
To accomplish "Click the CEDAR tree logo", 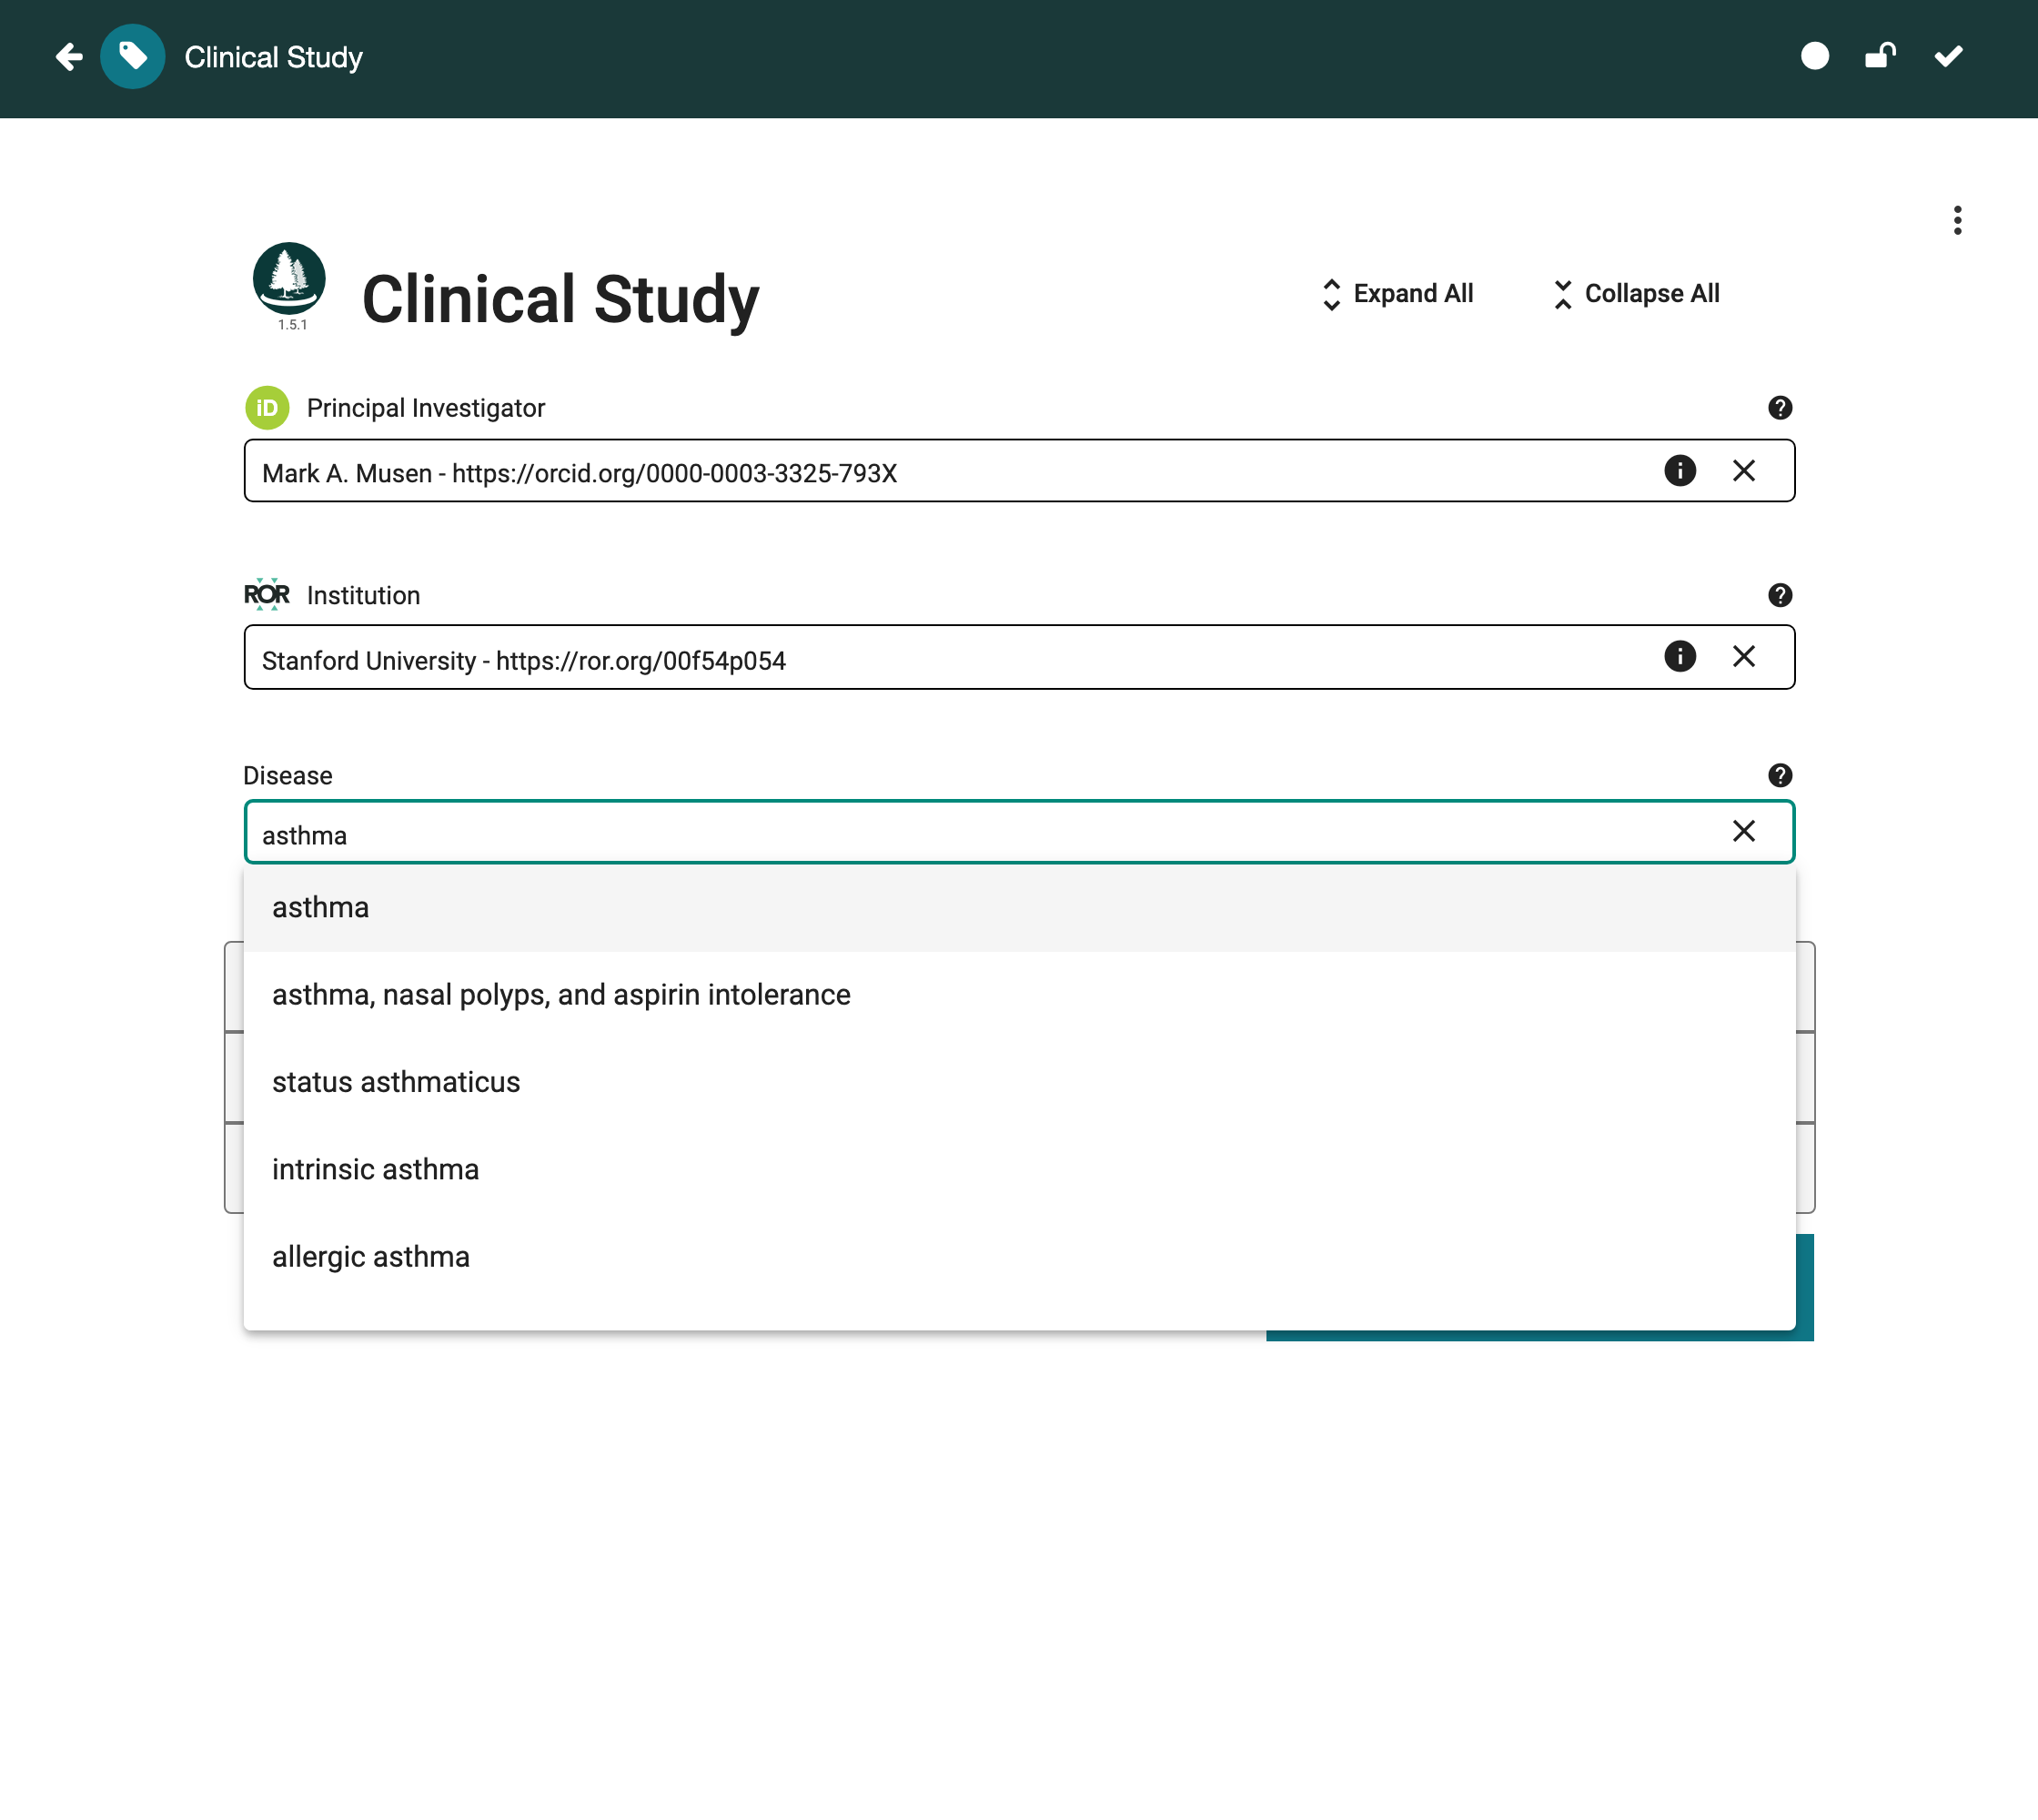I will (x=289, y=279).
